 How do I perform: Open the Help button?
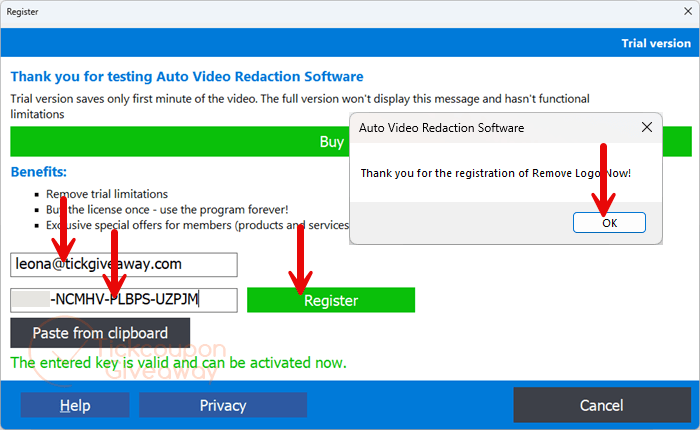pyautogui.click(x=75, y=405)
